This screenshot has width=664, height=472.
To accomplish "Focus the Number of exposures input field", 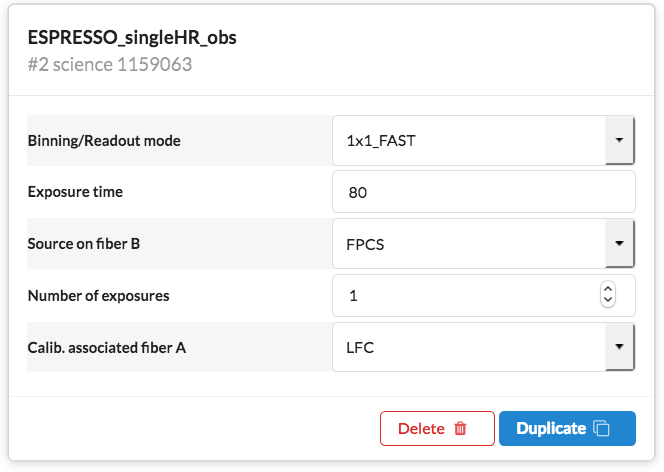I will [x=465, y=295].
